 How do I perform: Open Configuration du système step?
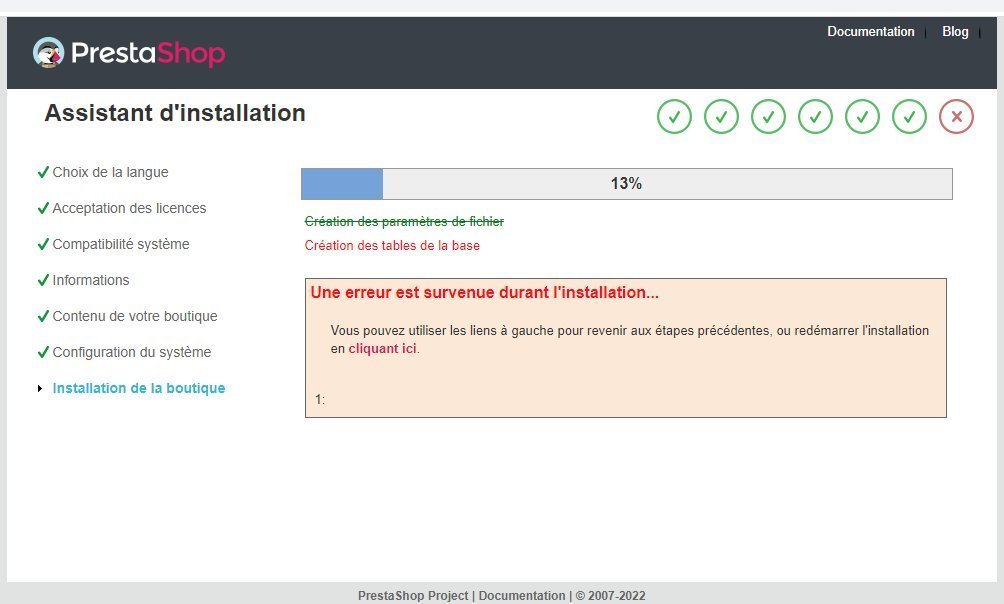point(132,352)
